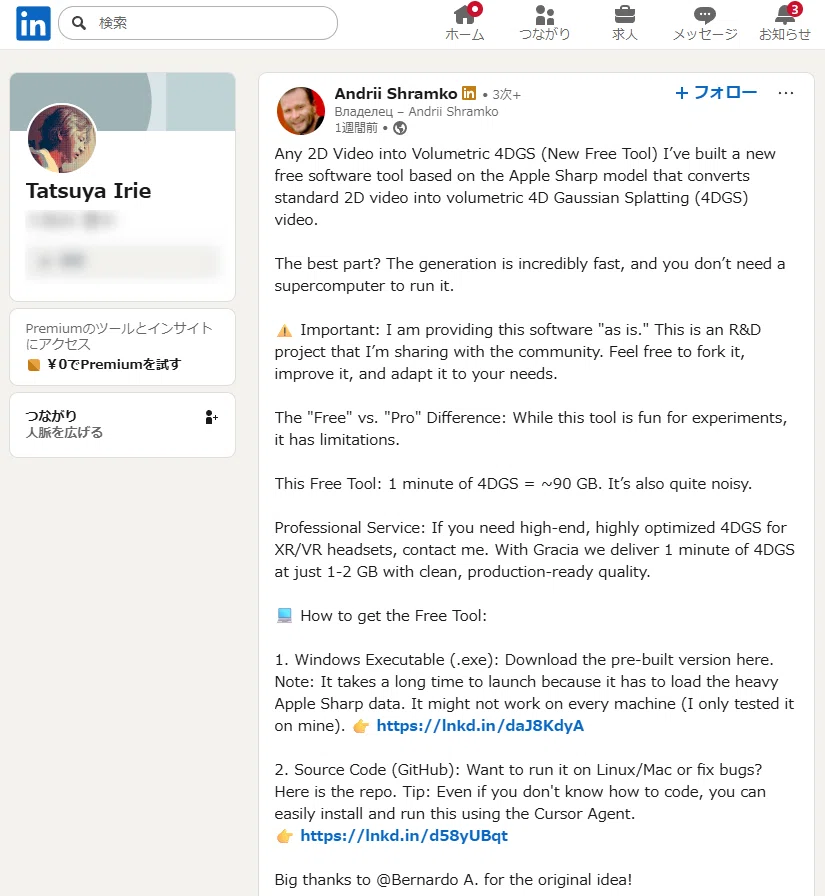
Task: Open the link lnkd.in/daJ8KdyA
Action: click(x=480, y=726)
